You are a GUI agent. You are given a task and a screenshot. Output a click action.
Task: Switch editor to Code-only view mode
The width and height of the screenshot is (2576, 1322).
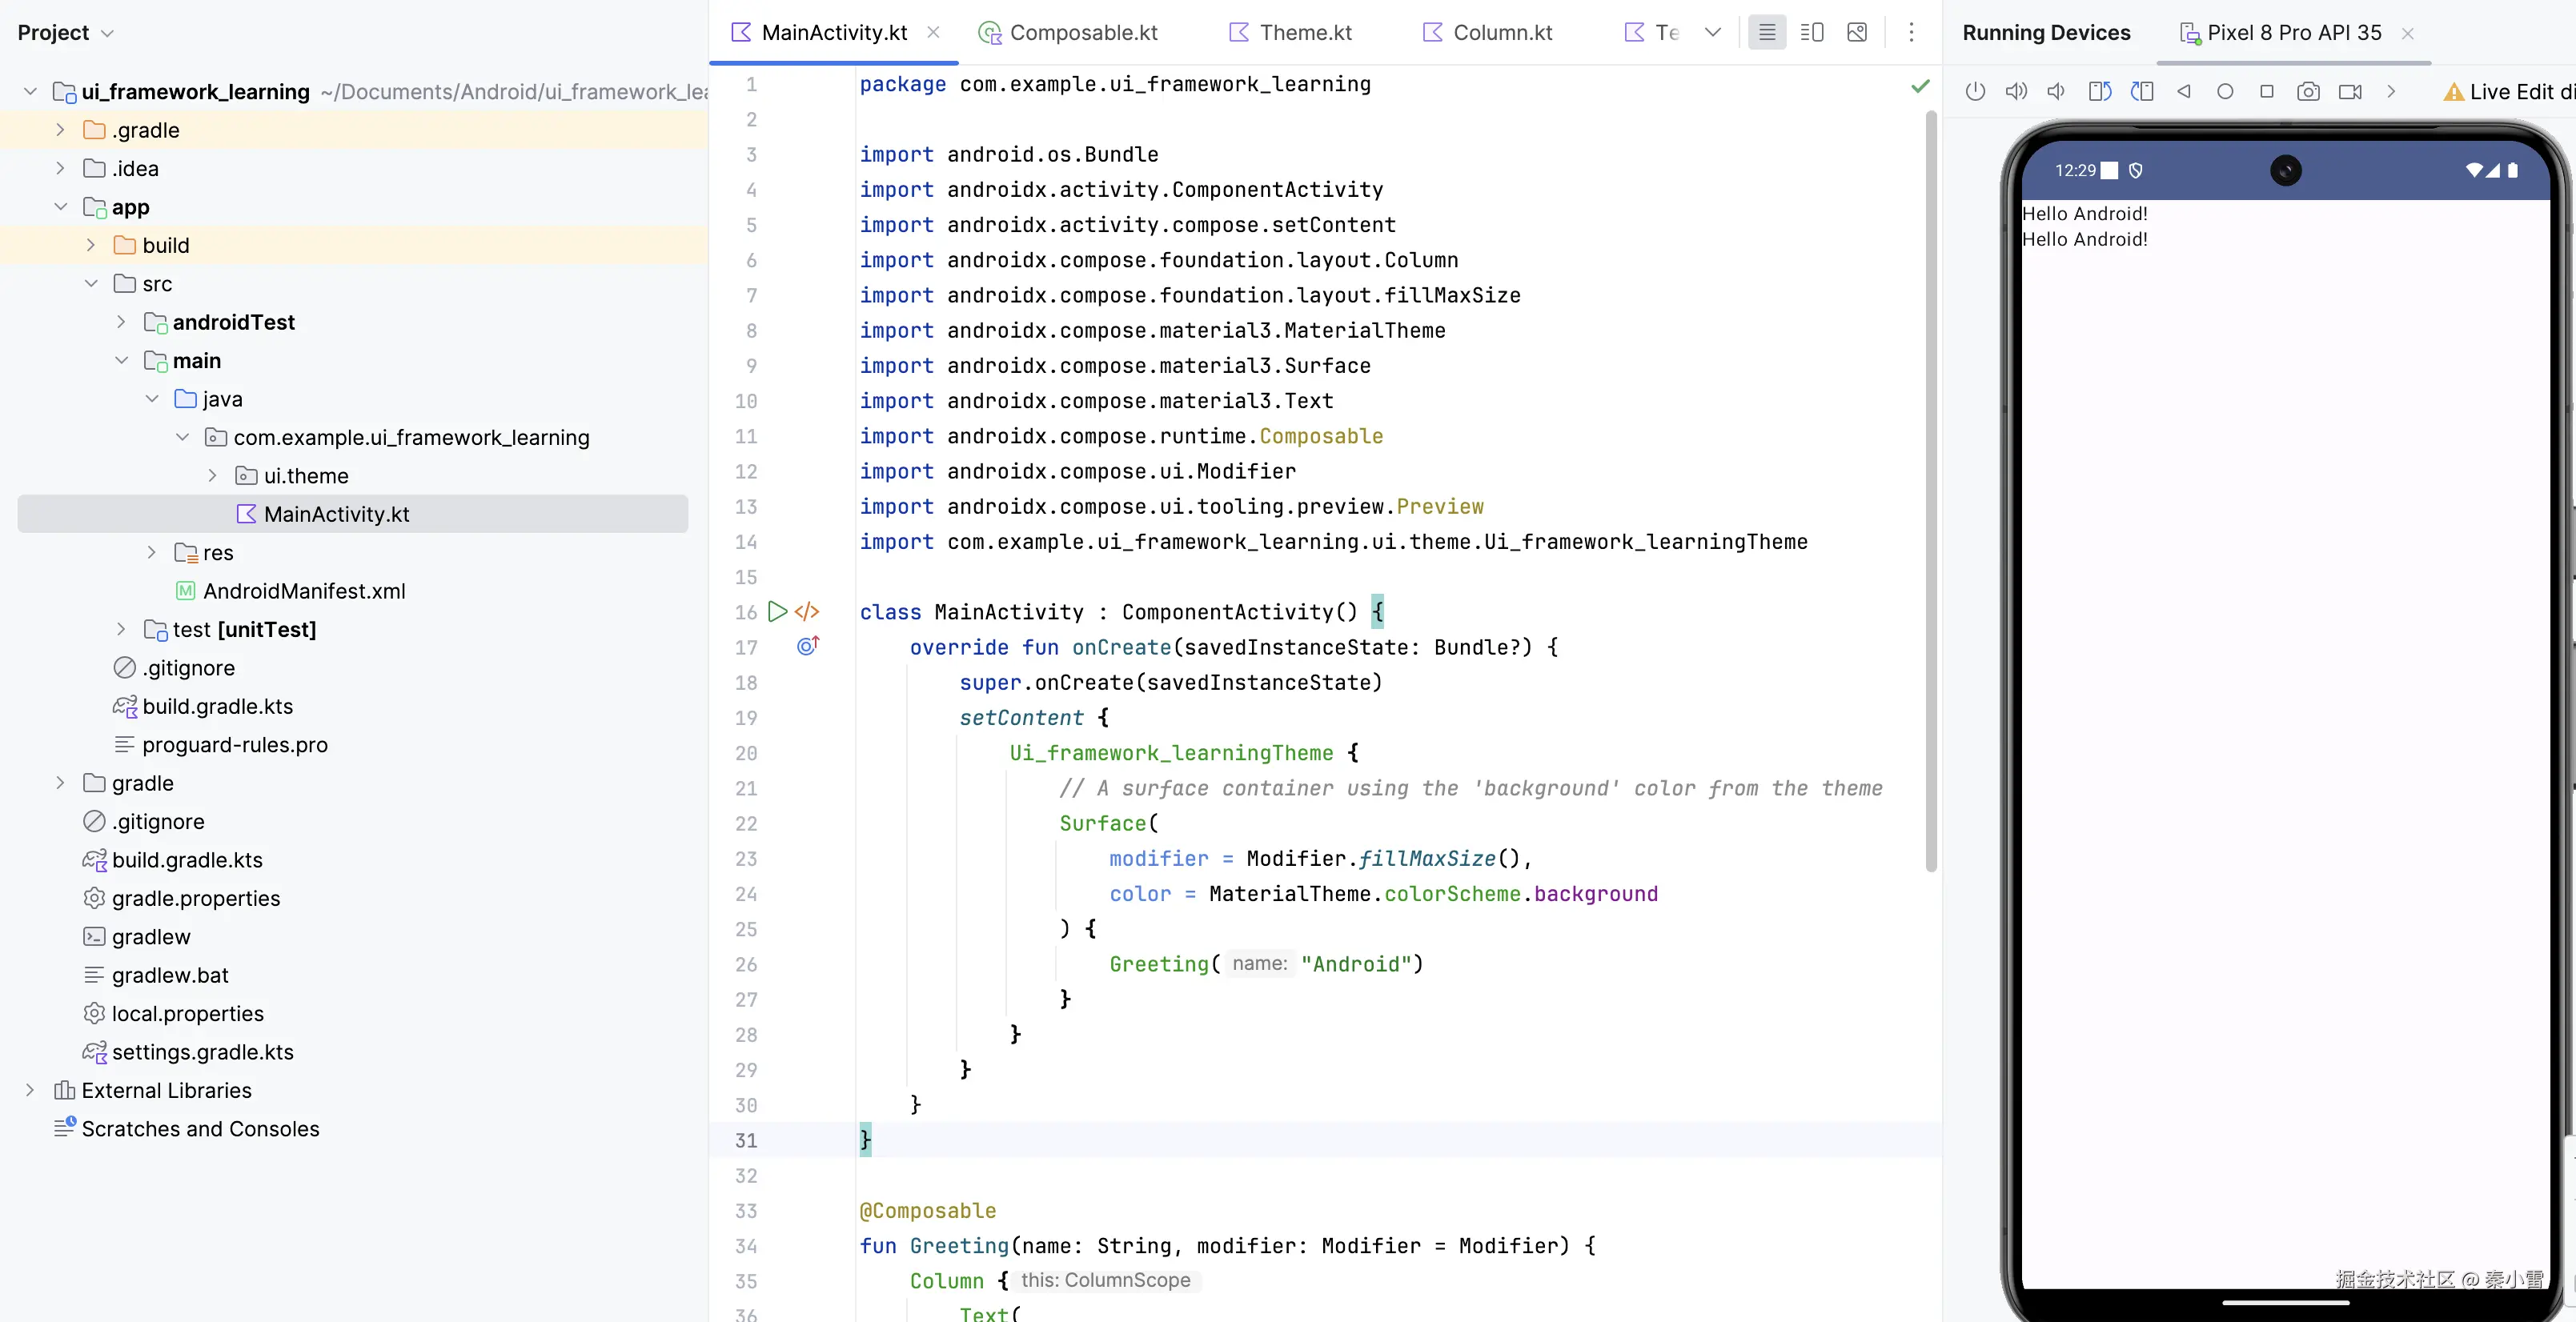pyautogui.click(x=1767, y=33)
